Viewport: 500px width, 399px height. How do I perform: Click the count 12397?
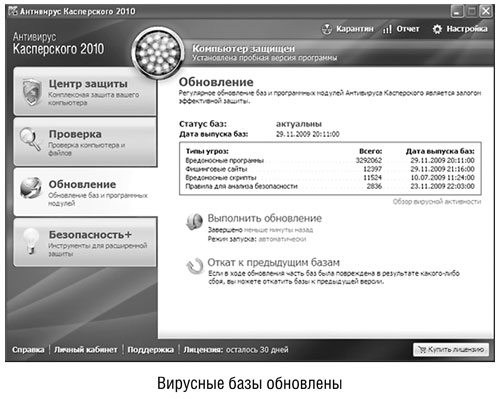[372, 169]
